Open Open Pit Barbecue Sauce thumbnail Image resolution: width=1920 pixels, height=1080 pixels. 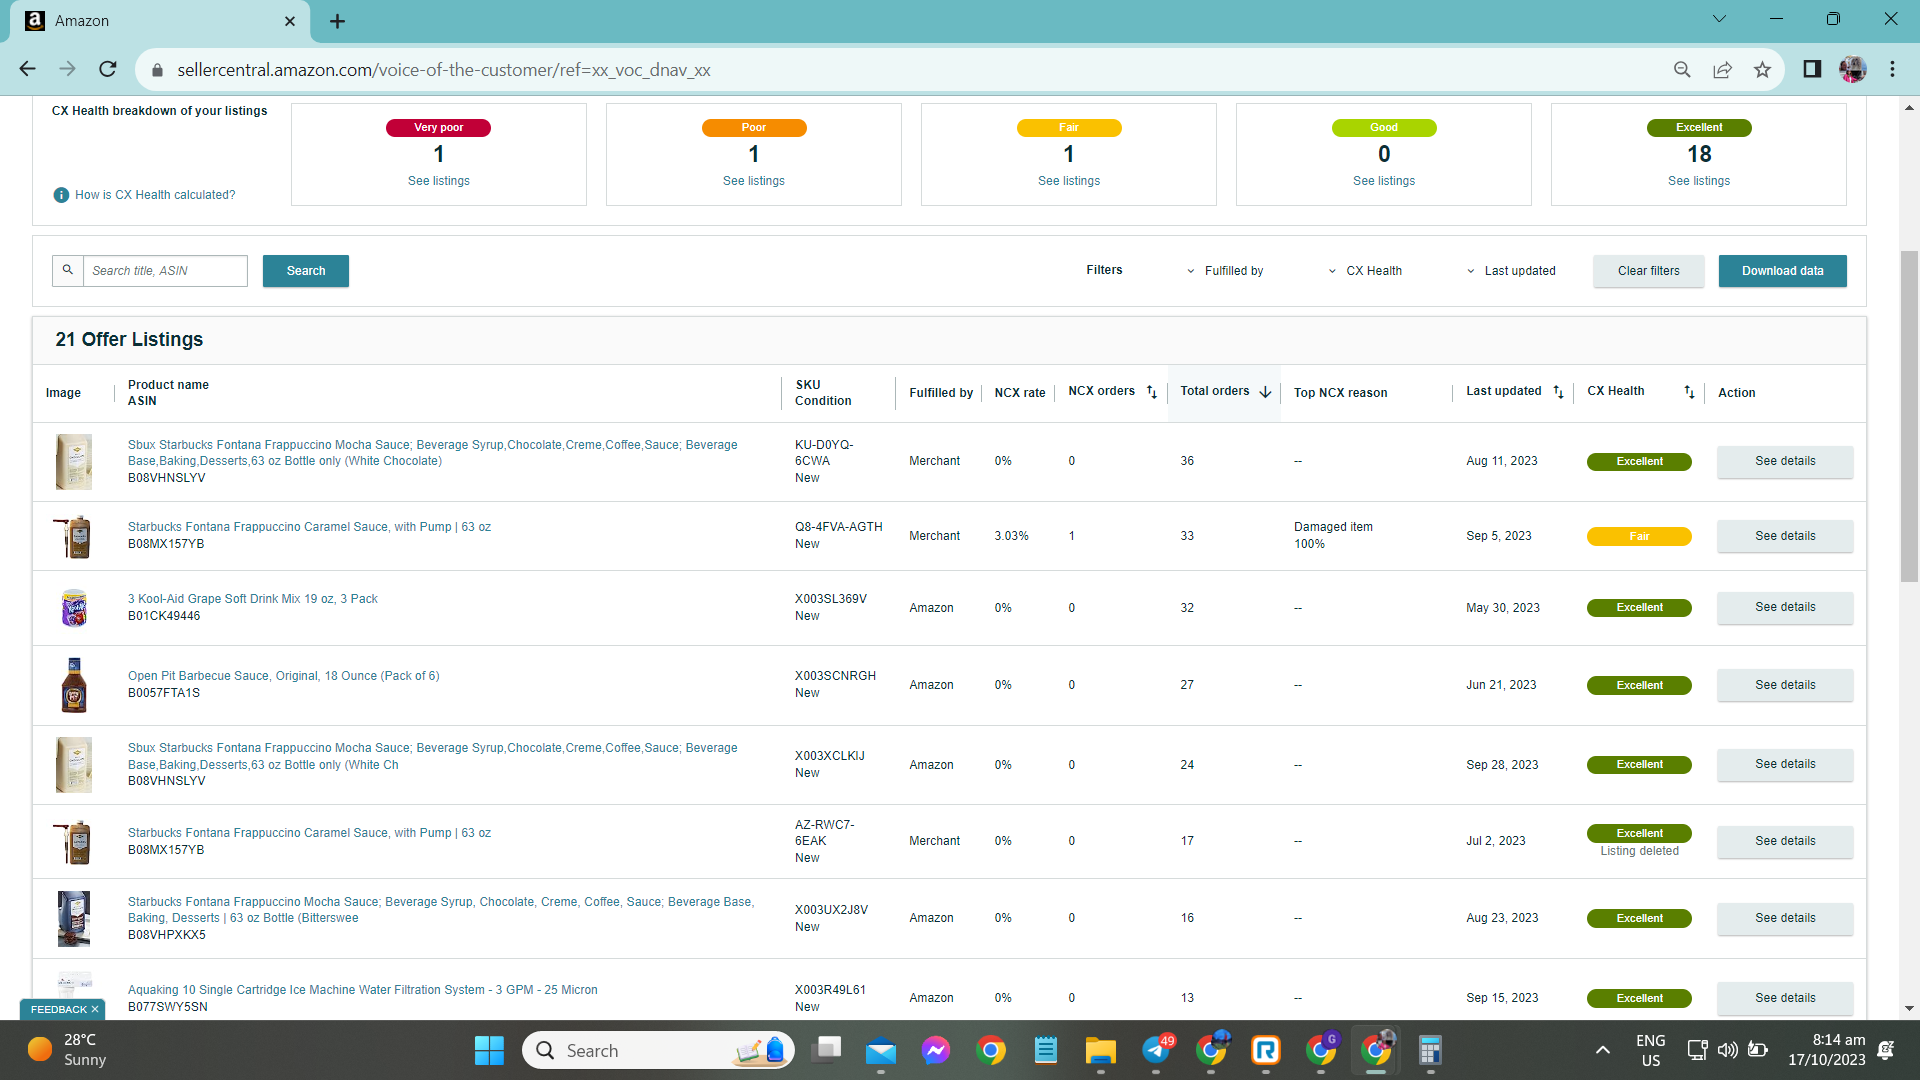click(x=74, y=685)
